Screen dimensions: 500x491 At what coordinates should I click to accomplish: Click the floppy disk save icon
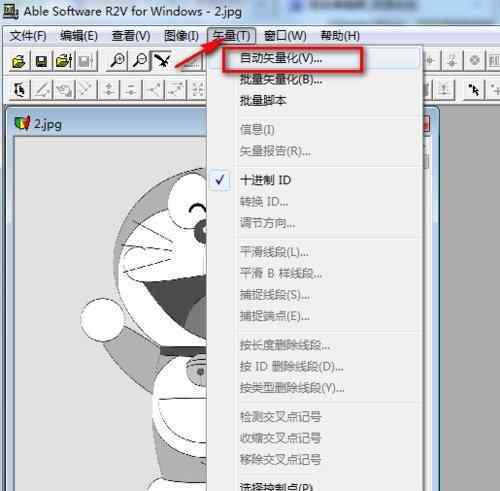coord(41,61)
